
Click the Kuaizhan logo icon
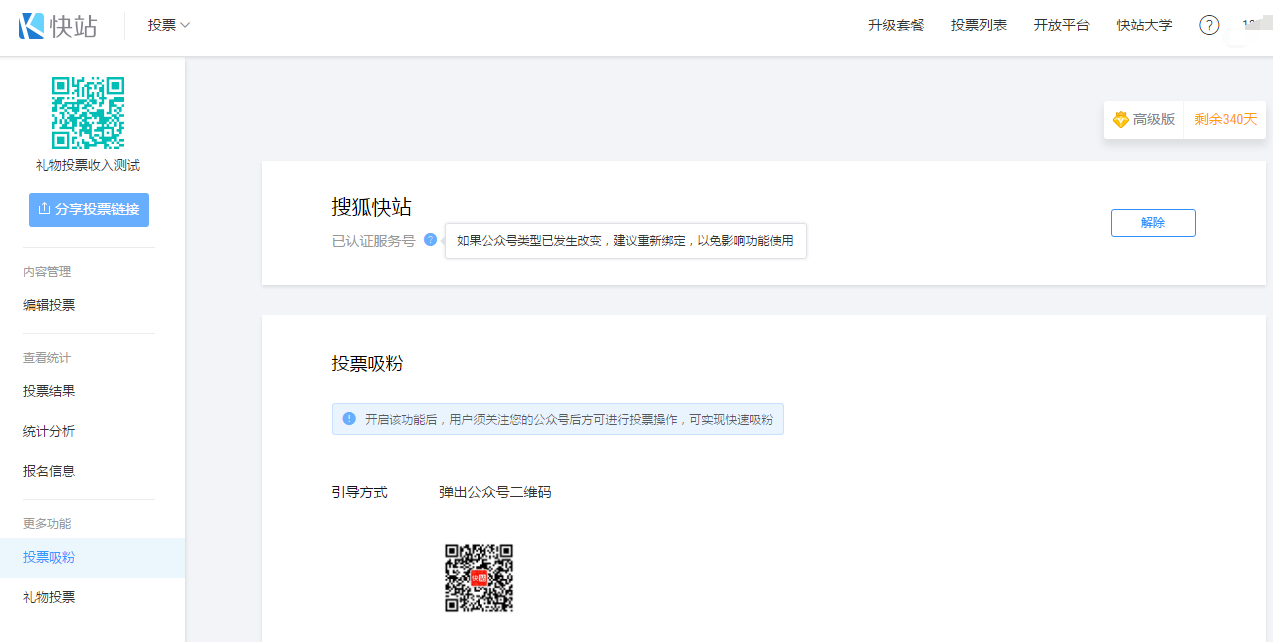(32, 26)
